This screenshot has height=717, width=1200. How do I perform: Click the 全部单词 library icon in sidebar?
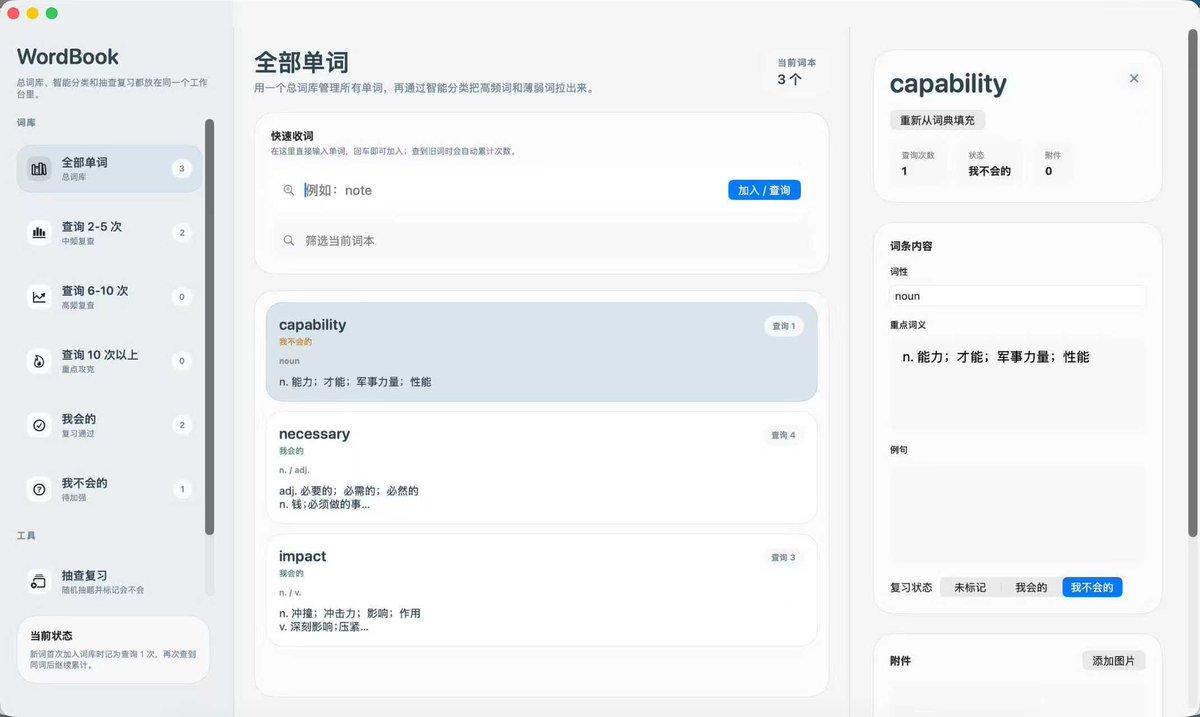coord(39,169)
